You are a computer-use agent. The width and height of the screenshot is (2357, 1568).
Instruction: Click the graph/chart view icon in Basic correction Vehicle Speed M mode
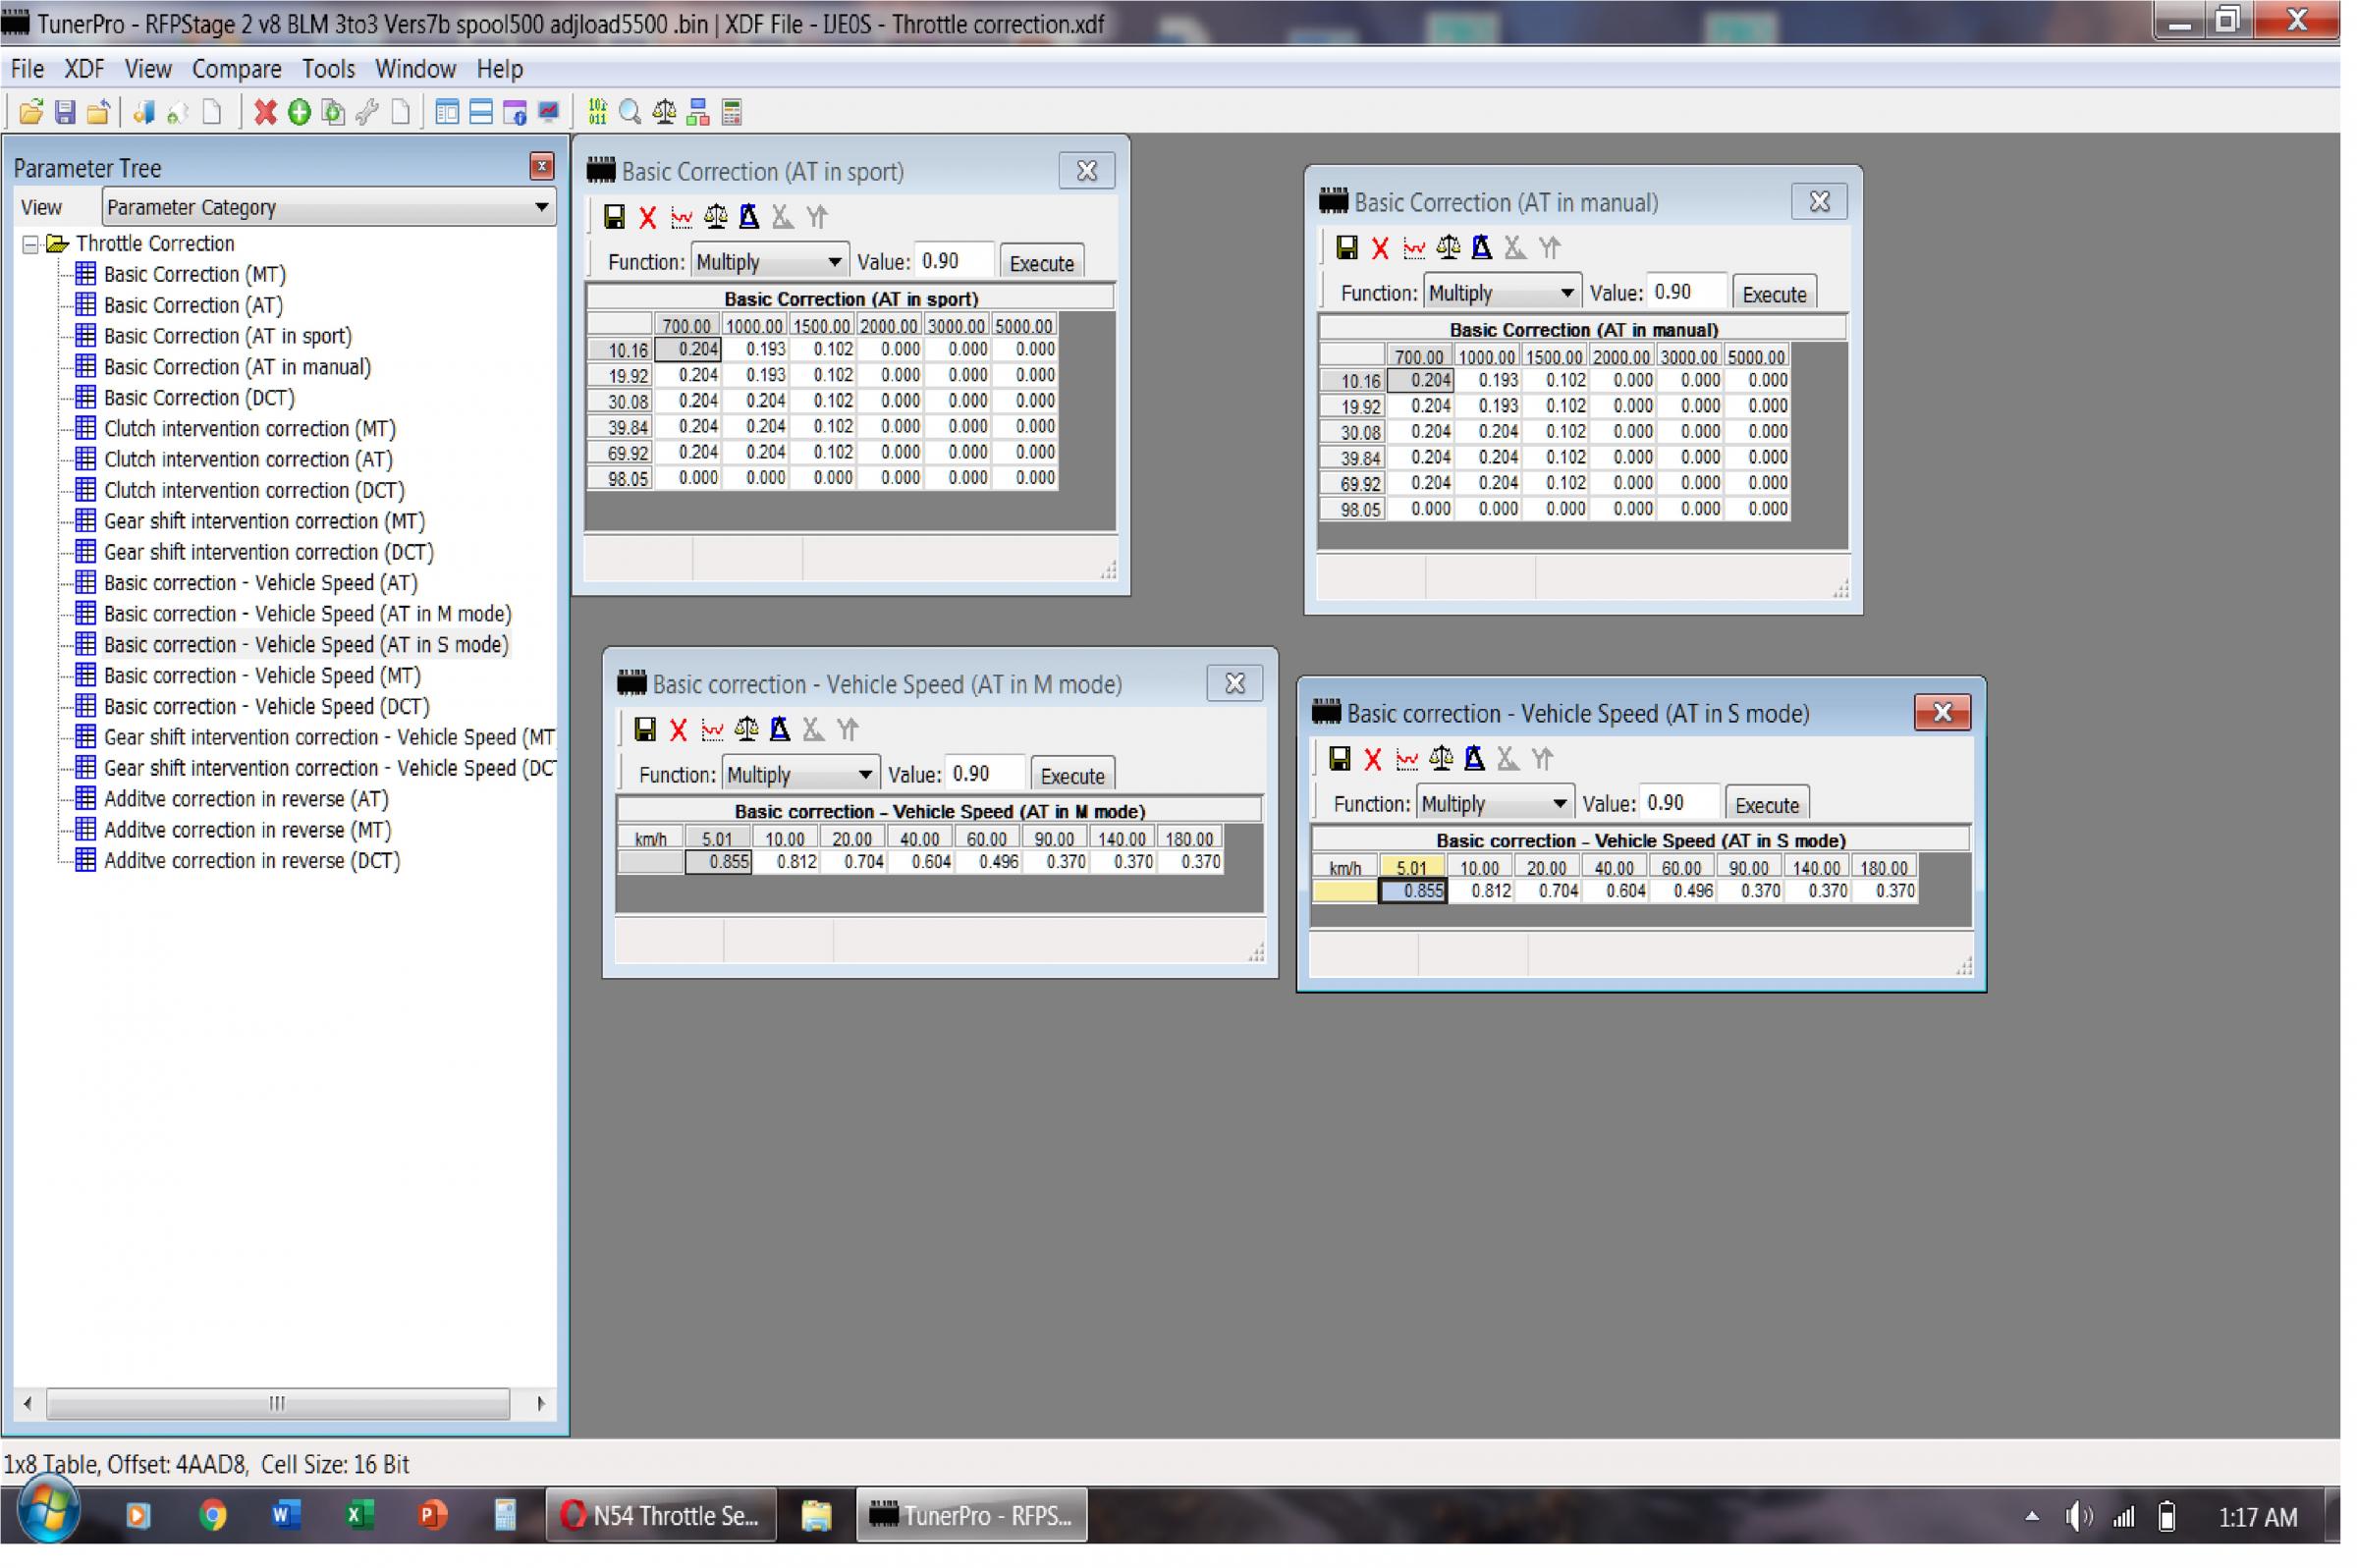[710, 730]
